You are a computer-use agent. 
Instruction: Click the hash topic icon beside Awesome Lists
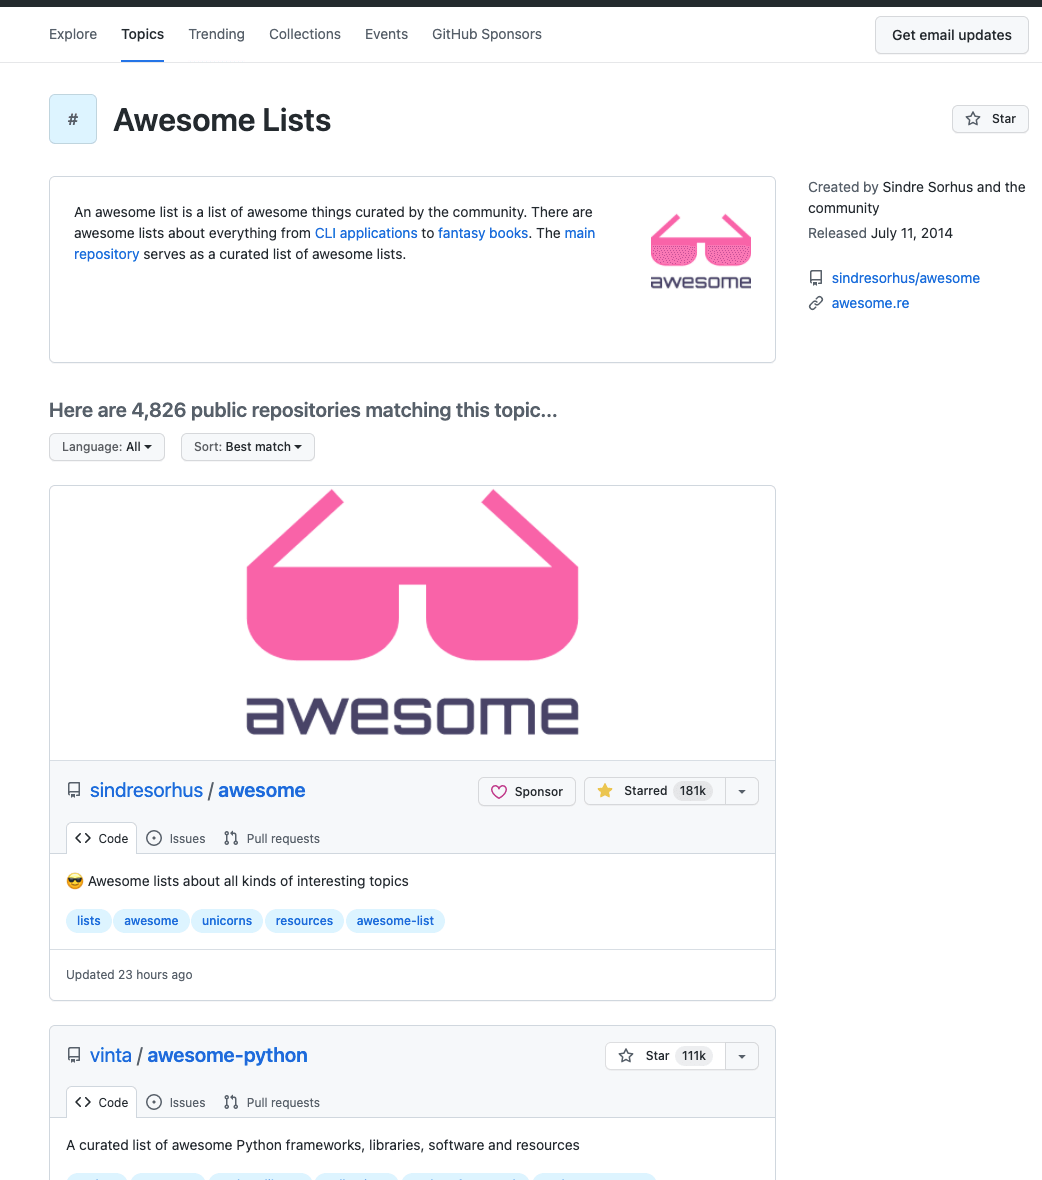tap(73, 119)
